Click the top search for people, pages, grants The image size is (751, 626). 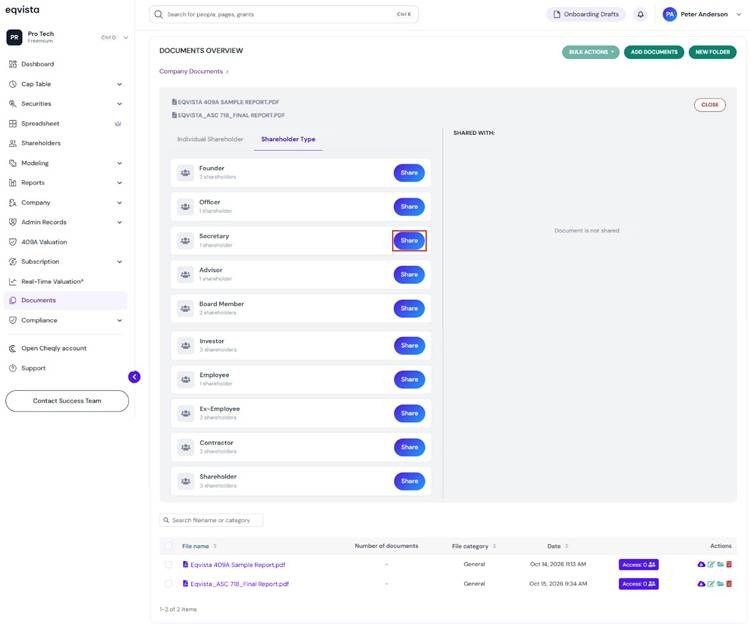pyautogui.click(x=284, y=14)
